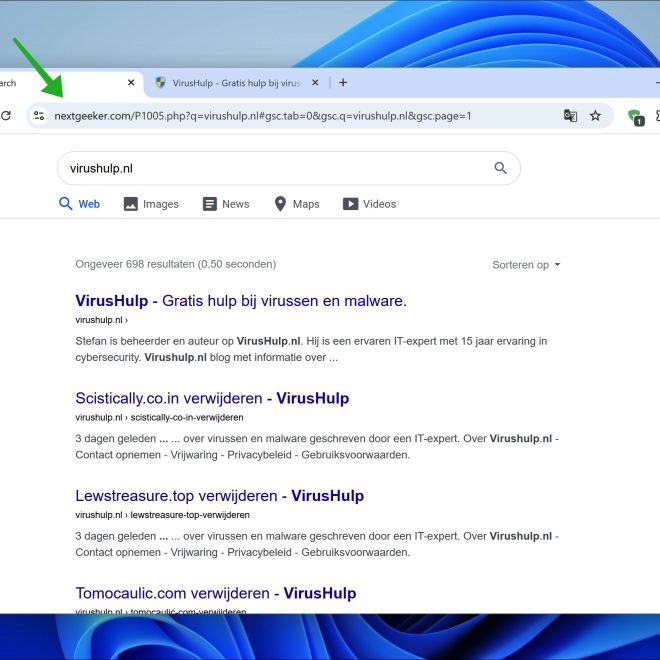Click the translate page icon

click(x=570, y=115)
